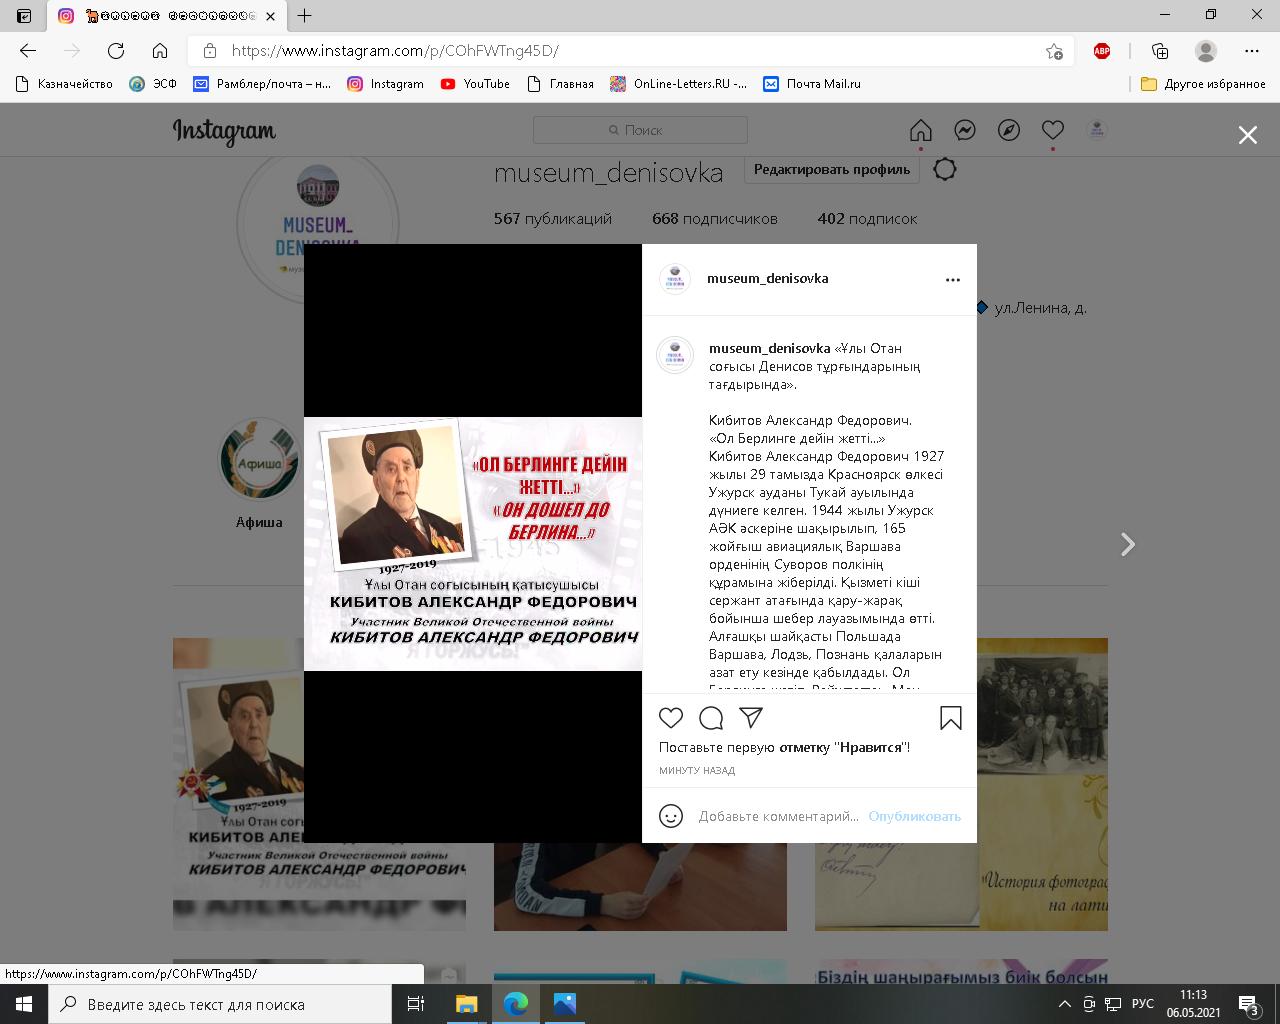This screenshot has height=1024, width=1280.
Task: Open post options three-dot menu
Action: pos(953,280)
